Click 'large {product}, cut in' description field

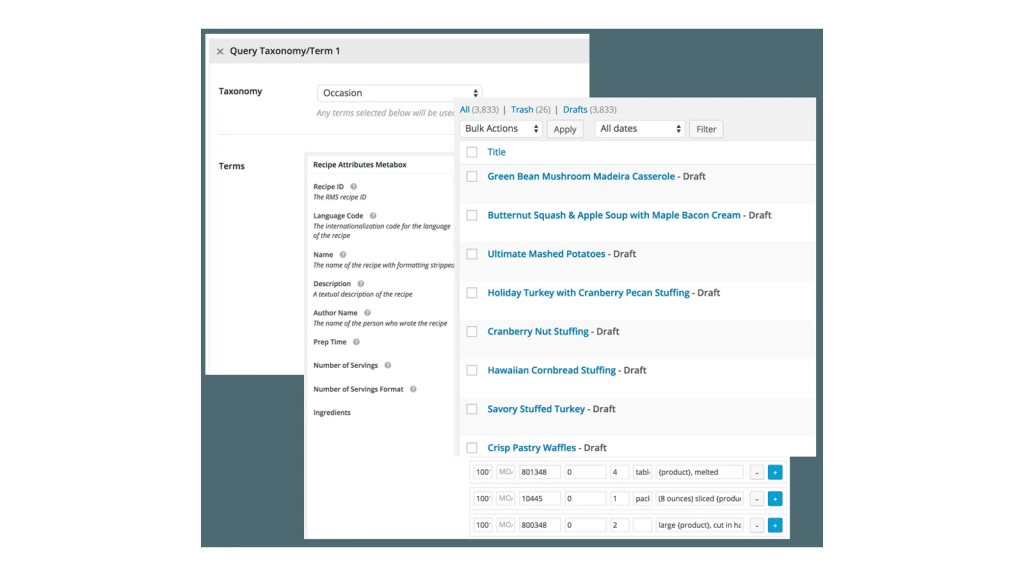[x=699, y=525]
